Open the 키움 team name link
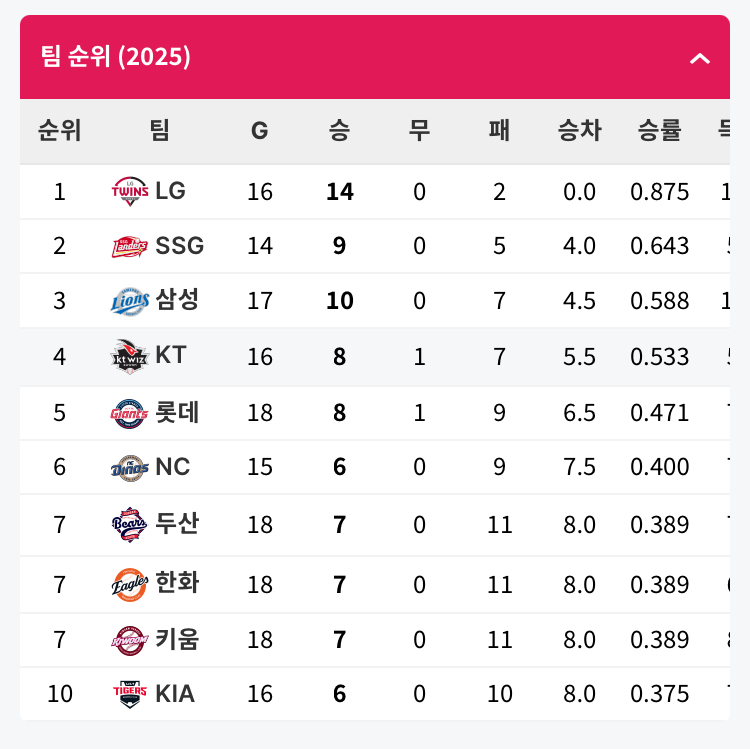750x749 pixels. (x=177, y=639)
